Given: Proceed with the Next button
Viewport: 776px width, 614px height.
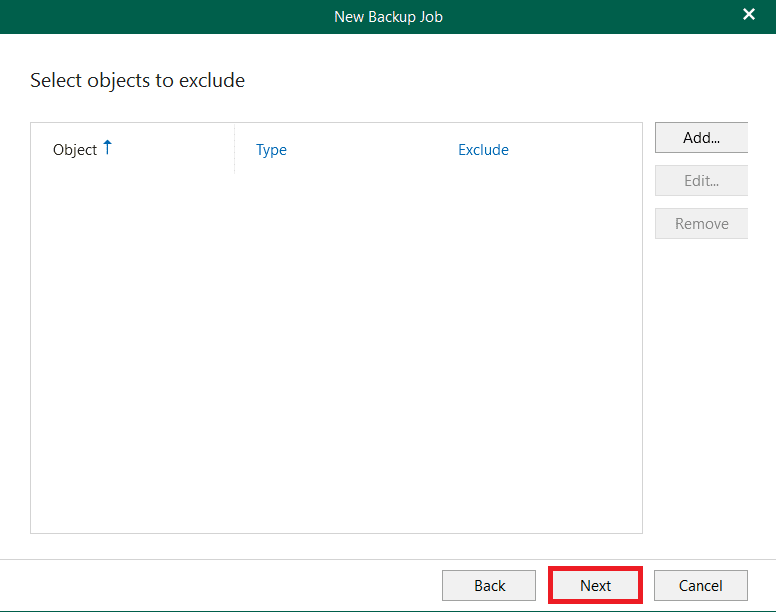Looking at the screenshot, I should tap(595, 585).
